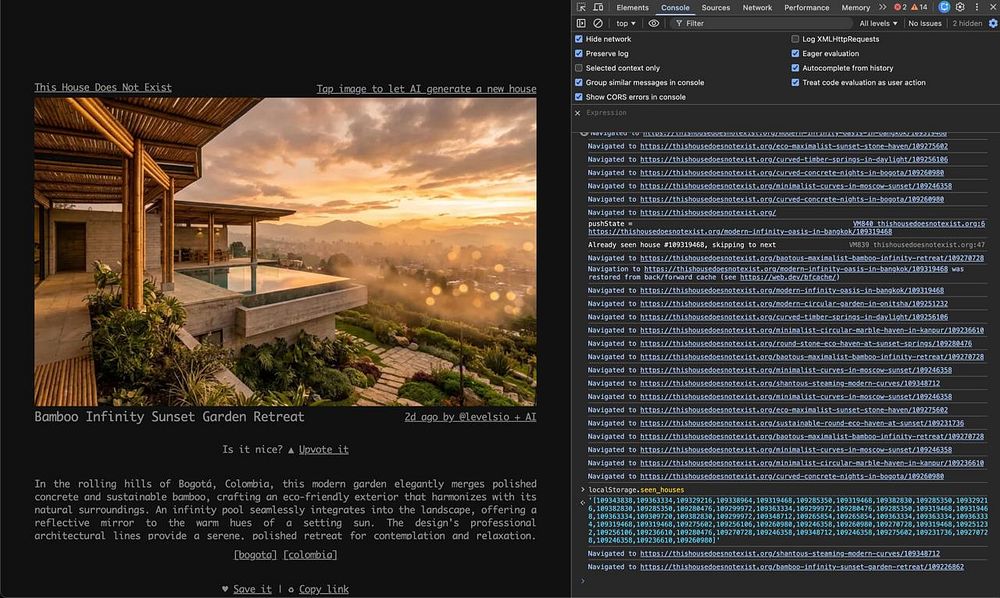1000x598 pixels.
Task: Click the red error count badge
Action: (900, 7)
